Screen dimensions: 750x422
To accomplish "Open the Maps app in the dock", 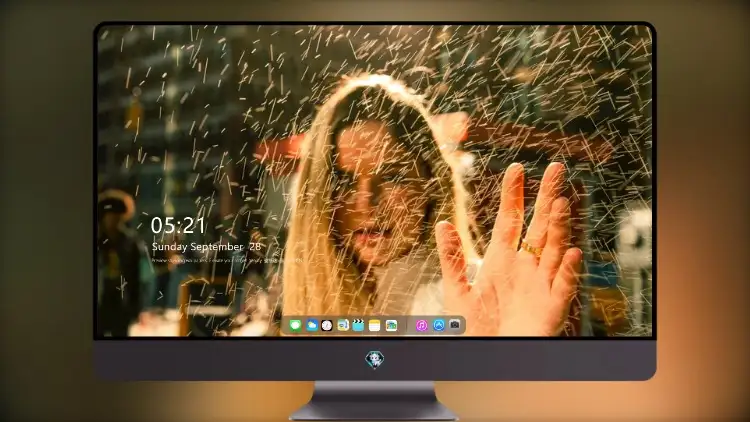I will [x=343, y=325].
